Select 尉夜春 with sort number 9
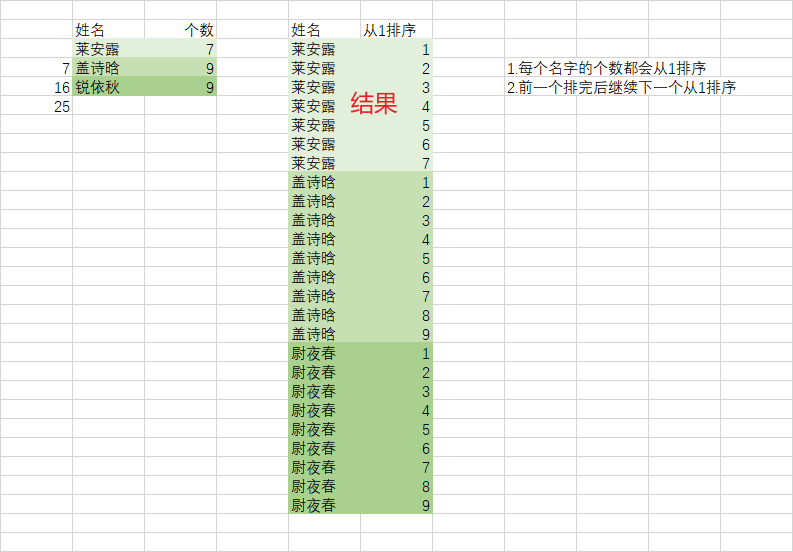Viewport: 793px width, 552px height. tap(324, 504)
